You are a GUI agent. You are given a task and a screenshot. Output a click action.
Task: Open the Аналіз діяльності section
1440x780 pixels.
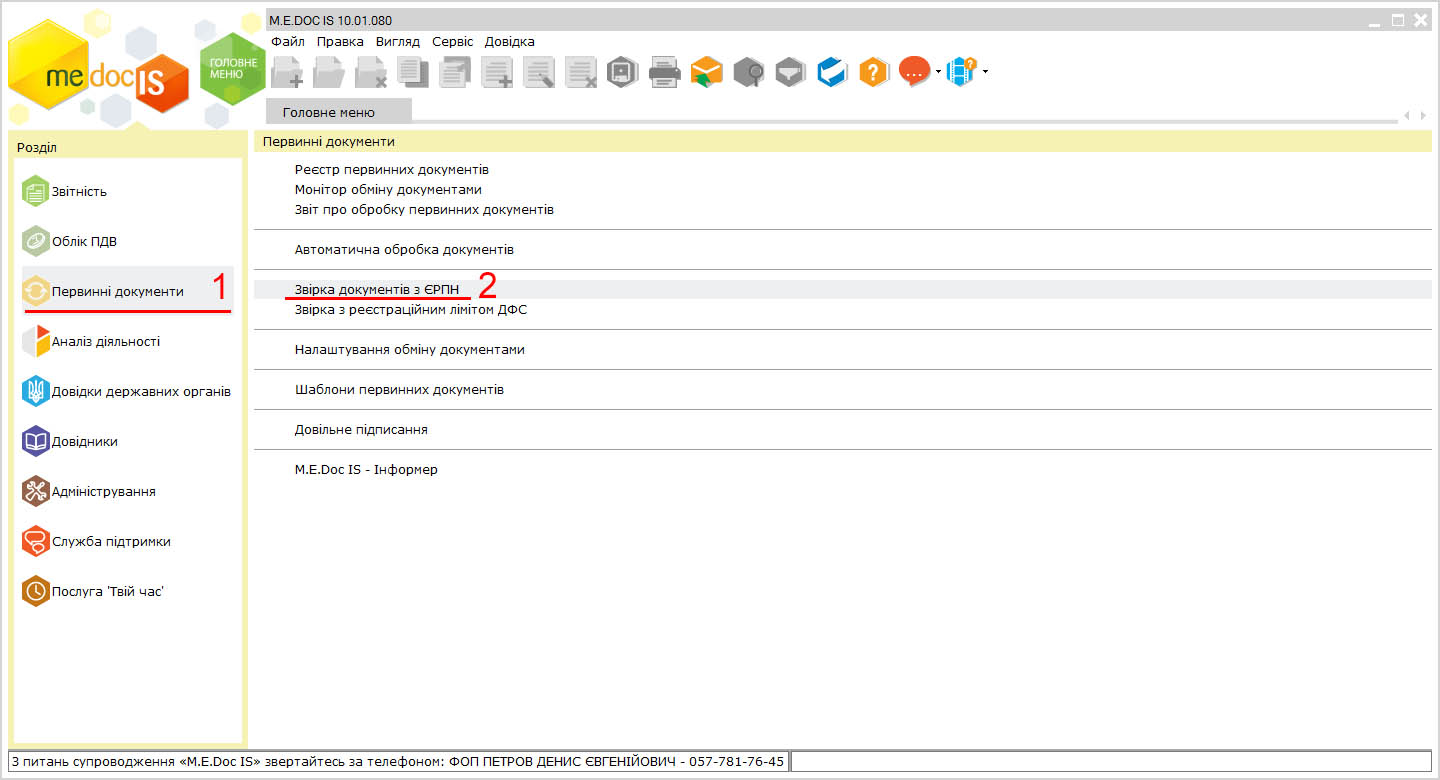128,341
